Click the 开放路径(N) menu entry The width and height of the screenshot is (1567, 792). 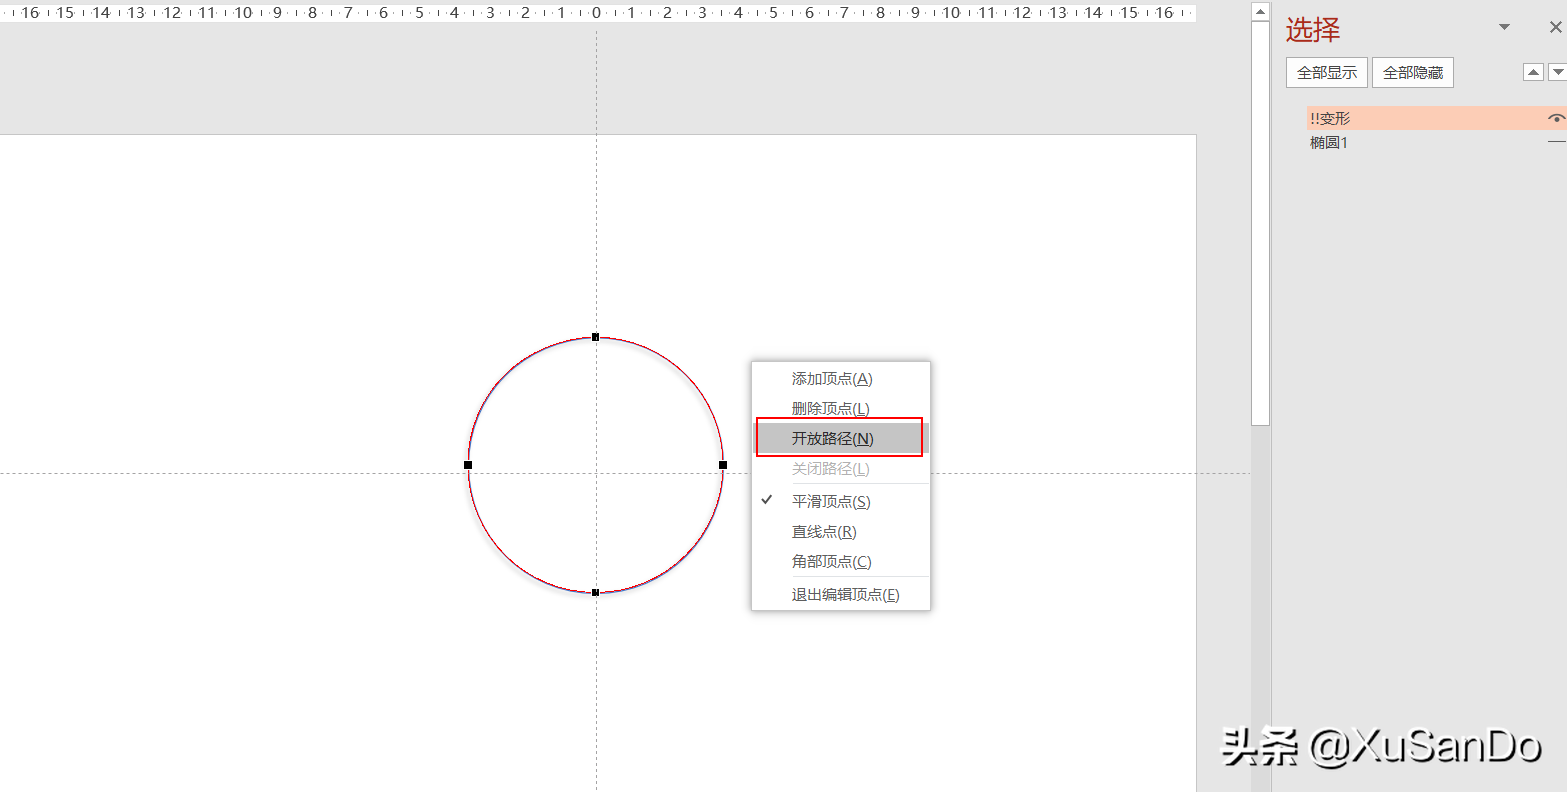[840, 438]
